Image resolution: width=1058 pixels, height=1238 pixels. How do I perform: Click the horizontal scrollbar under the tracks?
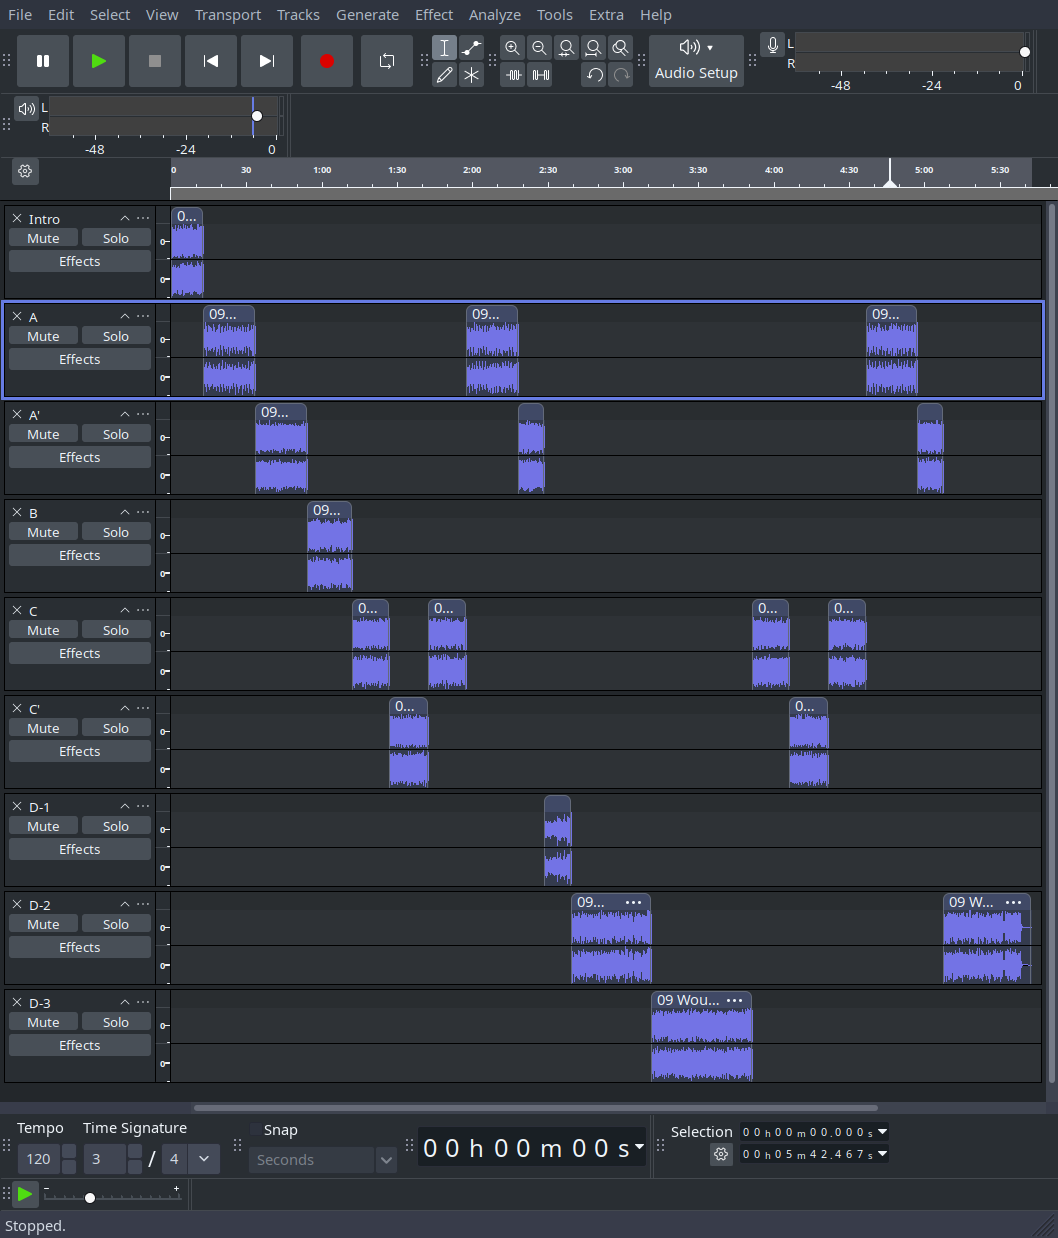535,1108
